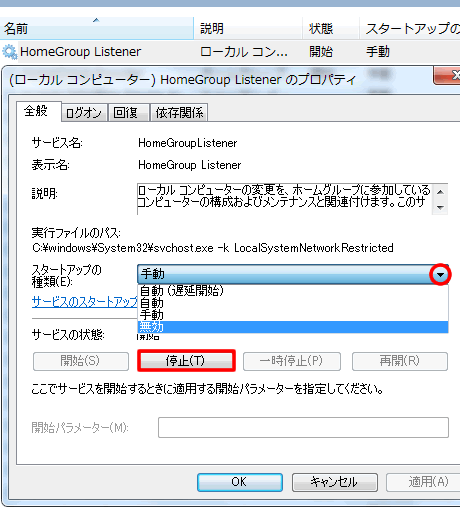Click the description text box
The width and height of the screenshot is (460, 507).
click(284, 199)
